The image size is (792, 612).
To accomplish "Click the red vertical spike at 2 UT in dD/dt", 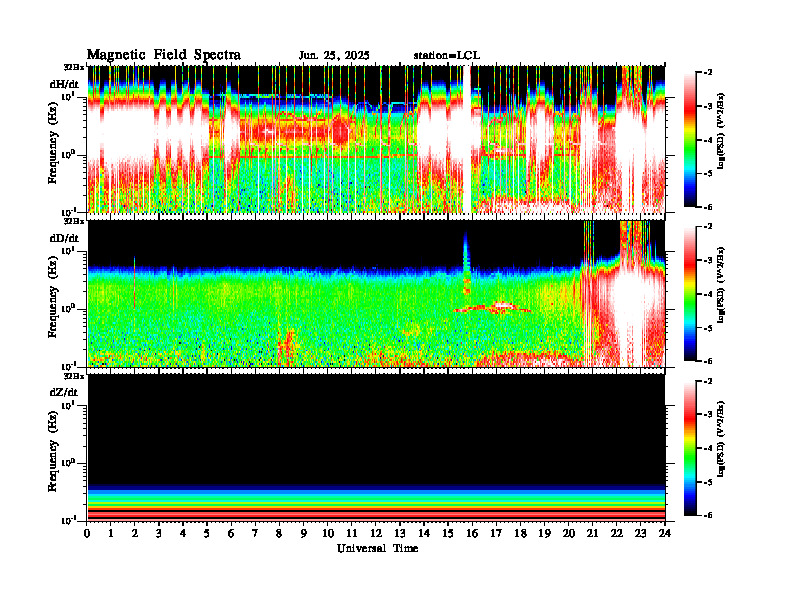I will pyautogui.click(x=134, y=283).
